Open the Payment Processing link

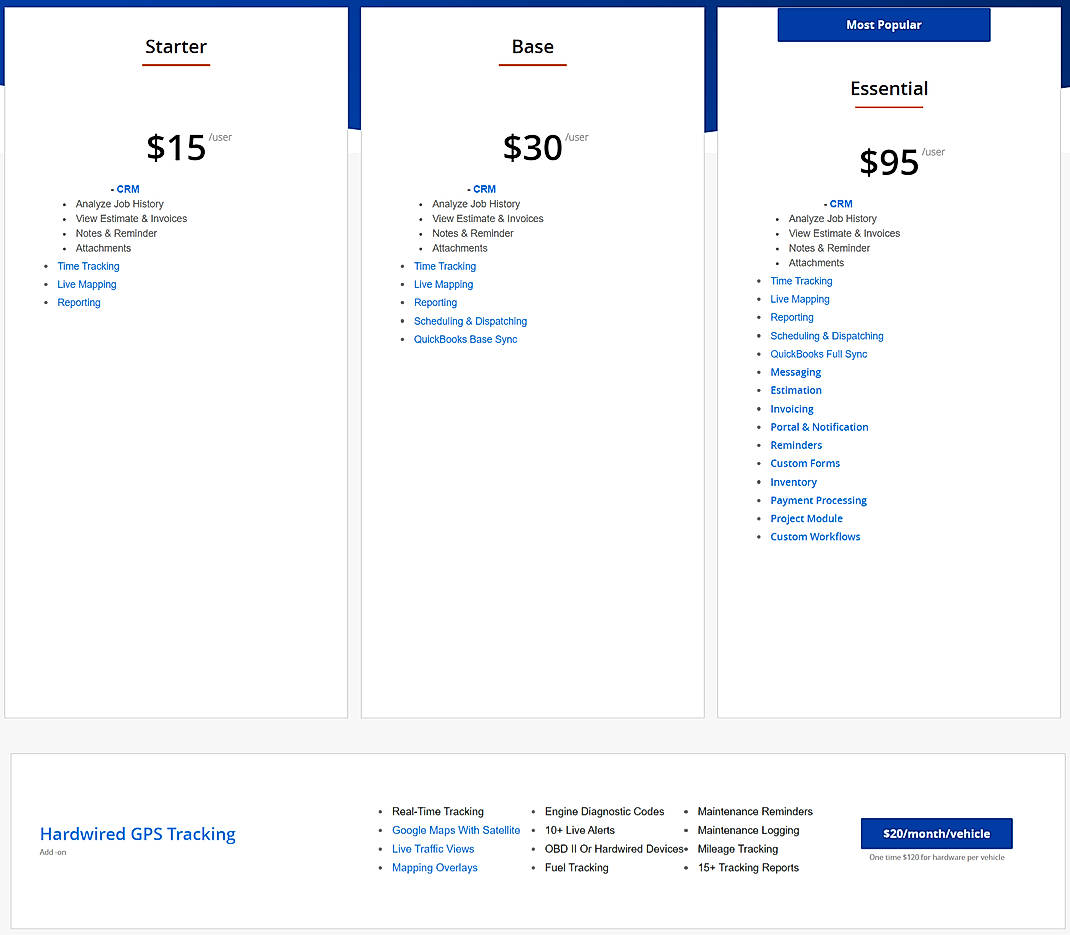click(818, 500)
